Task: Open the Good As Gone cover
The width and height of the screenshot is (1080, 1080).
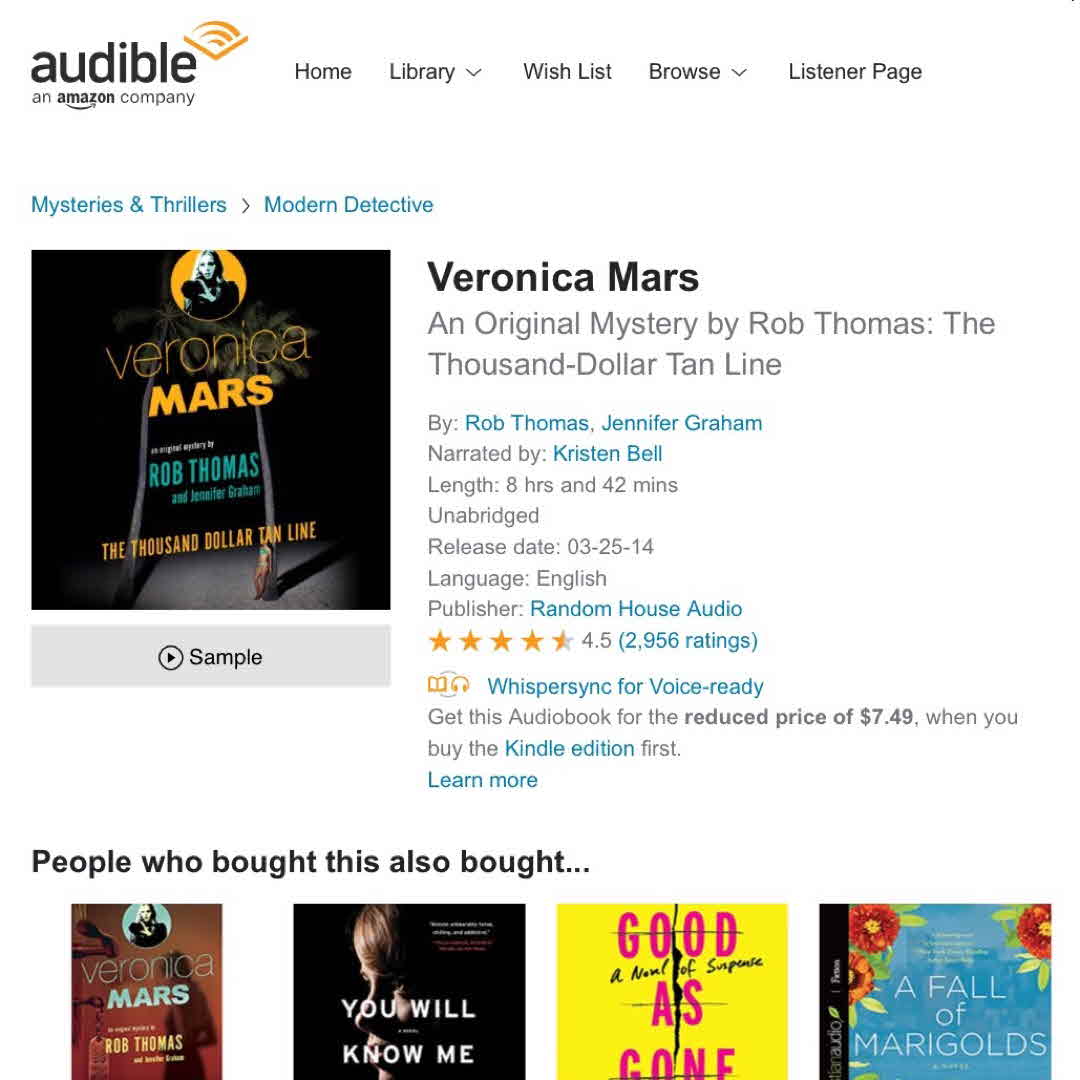Action: click(672, 992)
